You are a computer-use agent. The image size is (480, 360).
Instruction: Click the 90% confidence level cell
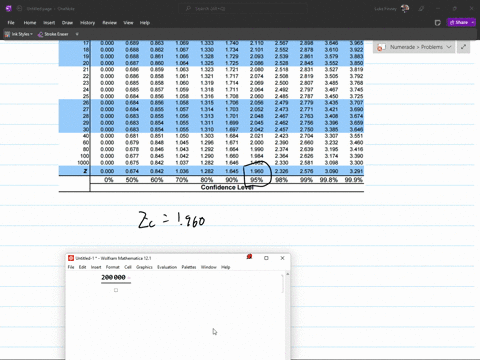tap(232, 180)
